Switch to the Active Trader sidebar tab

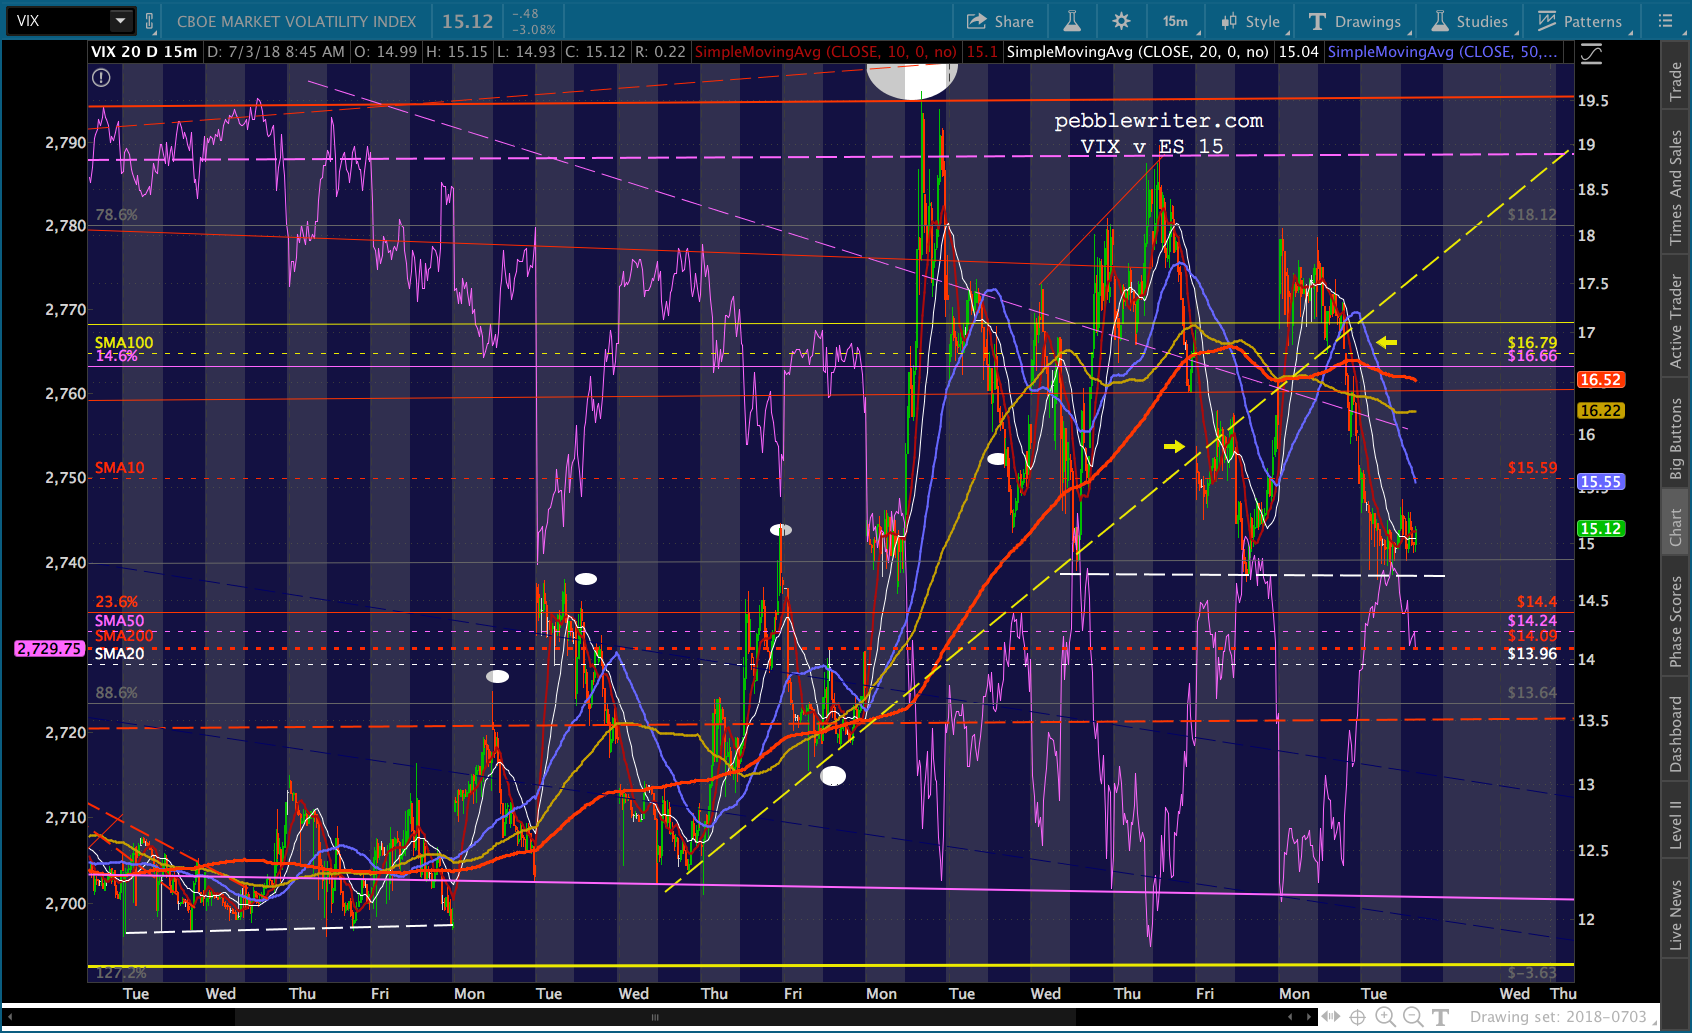(1675, 321)
